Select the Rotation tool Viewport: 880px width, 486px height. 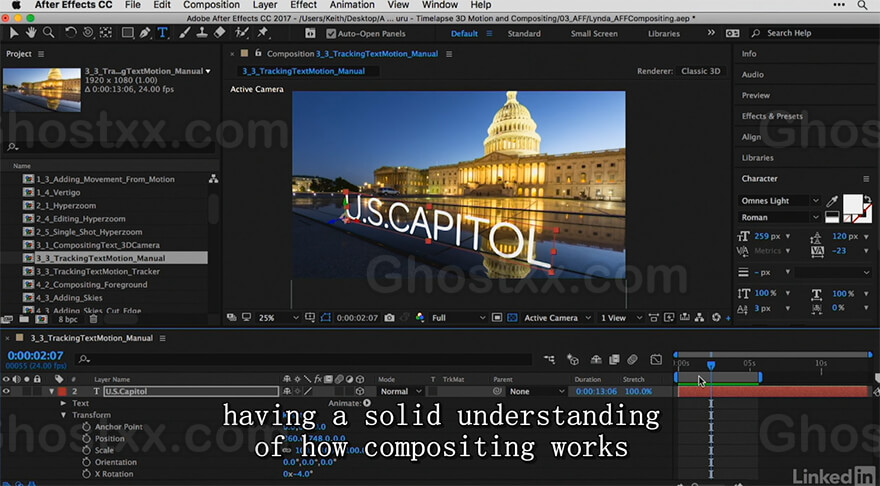(x=70, y=33)
